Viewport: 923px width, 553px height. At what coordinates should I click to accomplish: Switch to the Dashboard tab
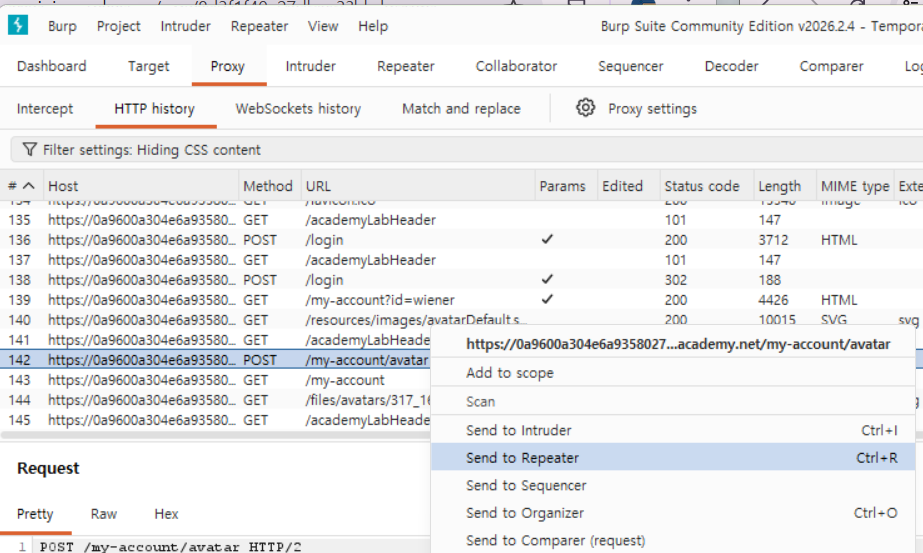tap(52, 66)
